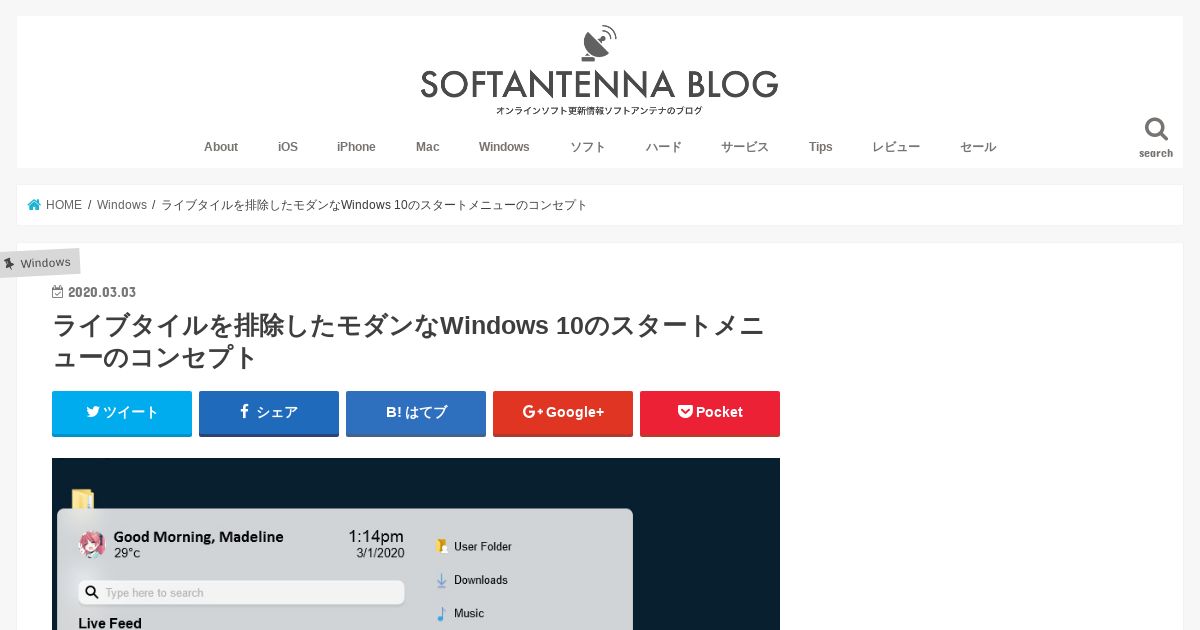1200x630 pixels.
Task: Share via the ツイート button
Action: [122, 413]
